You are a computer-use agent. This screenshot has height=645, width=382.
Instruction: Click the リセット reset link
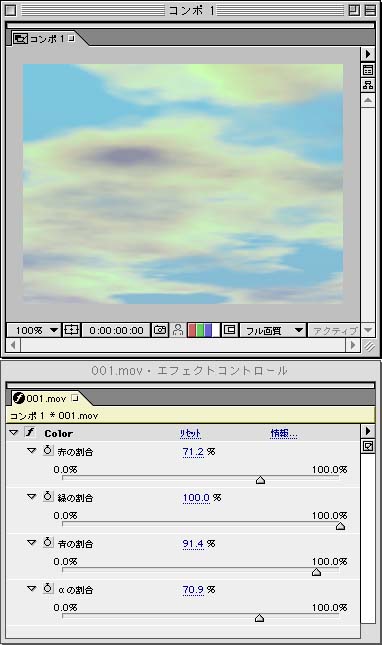coord(190,433)
